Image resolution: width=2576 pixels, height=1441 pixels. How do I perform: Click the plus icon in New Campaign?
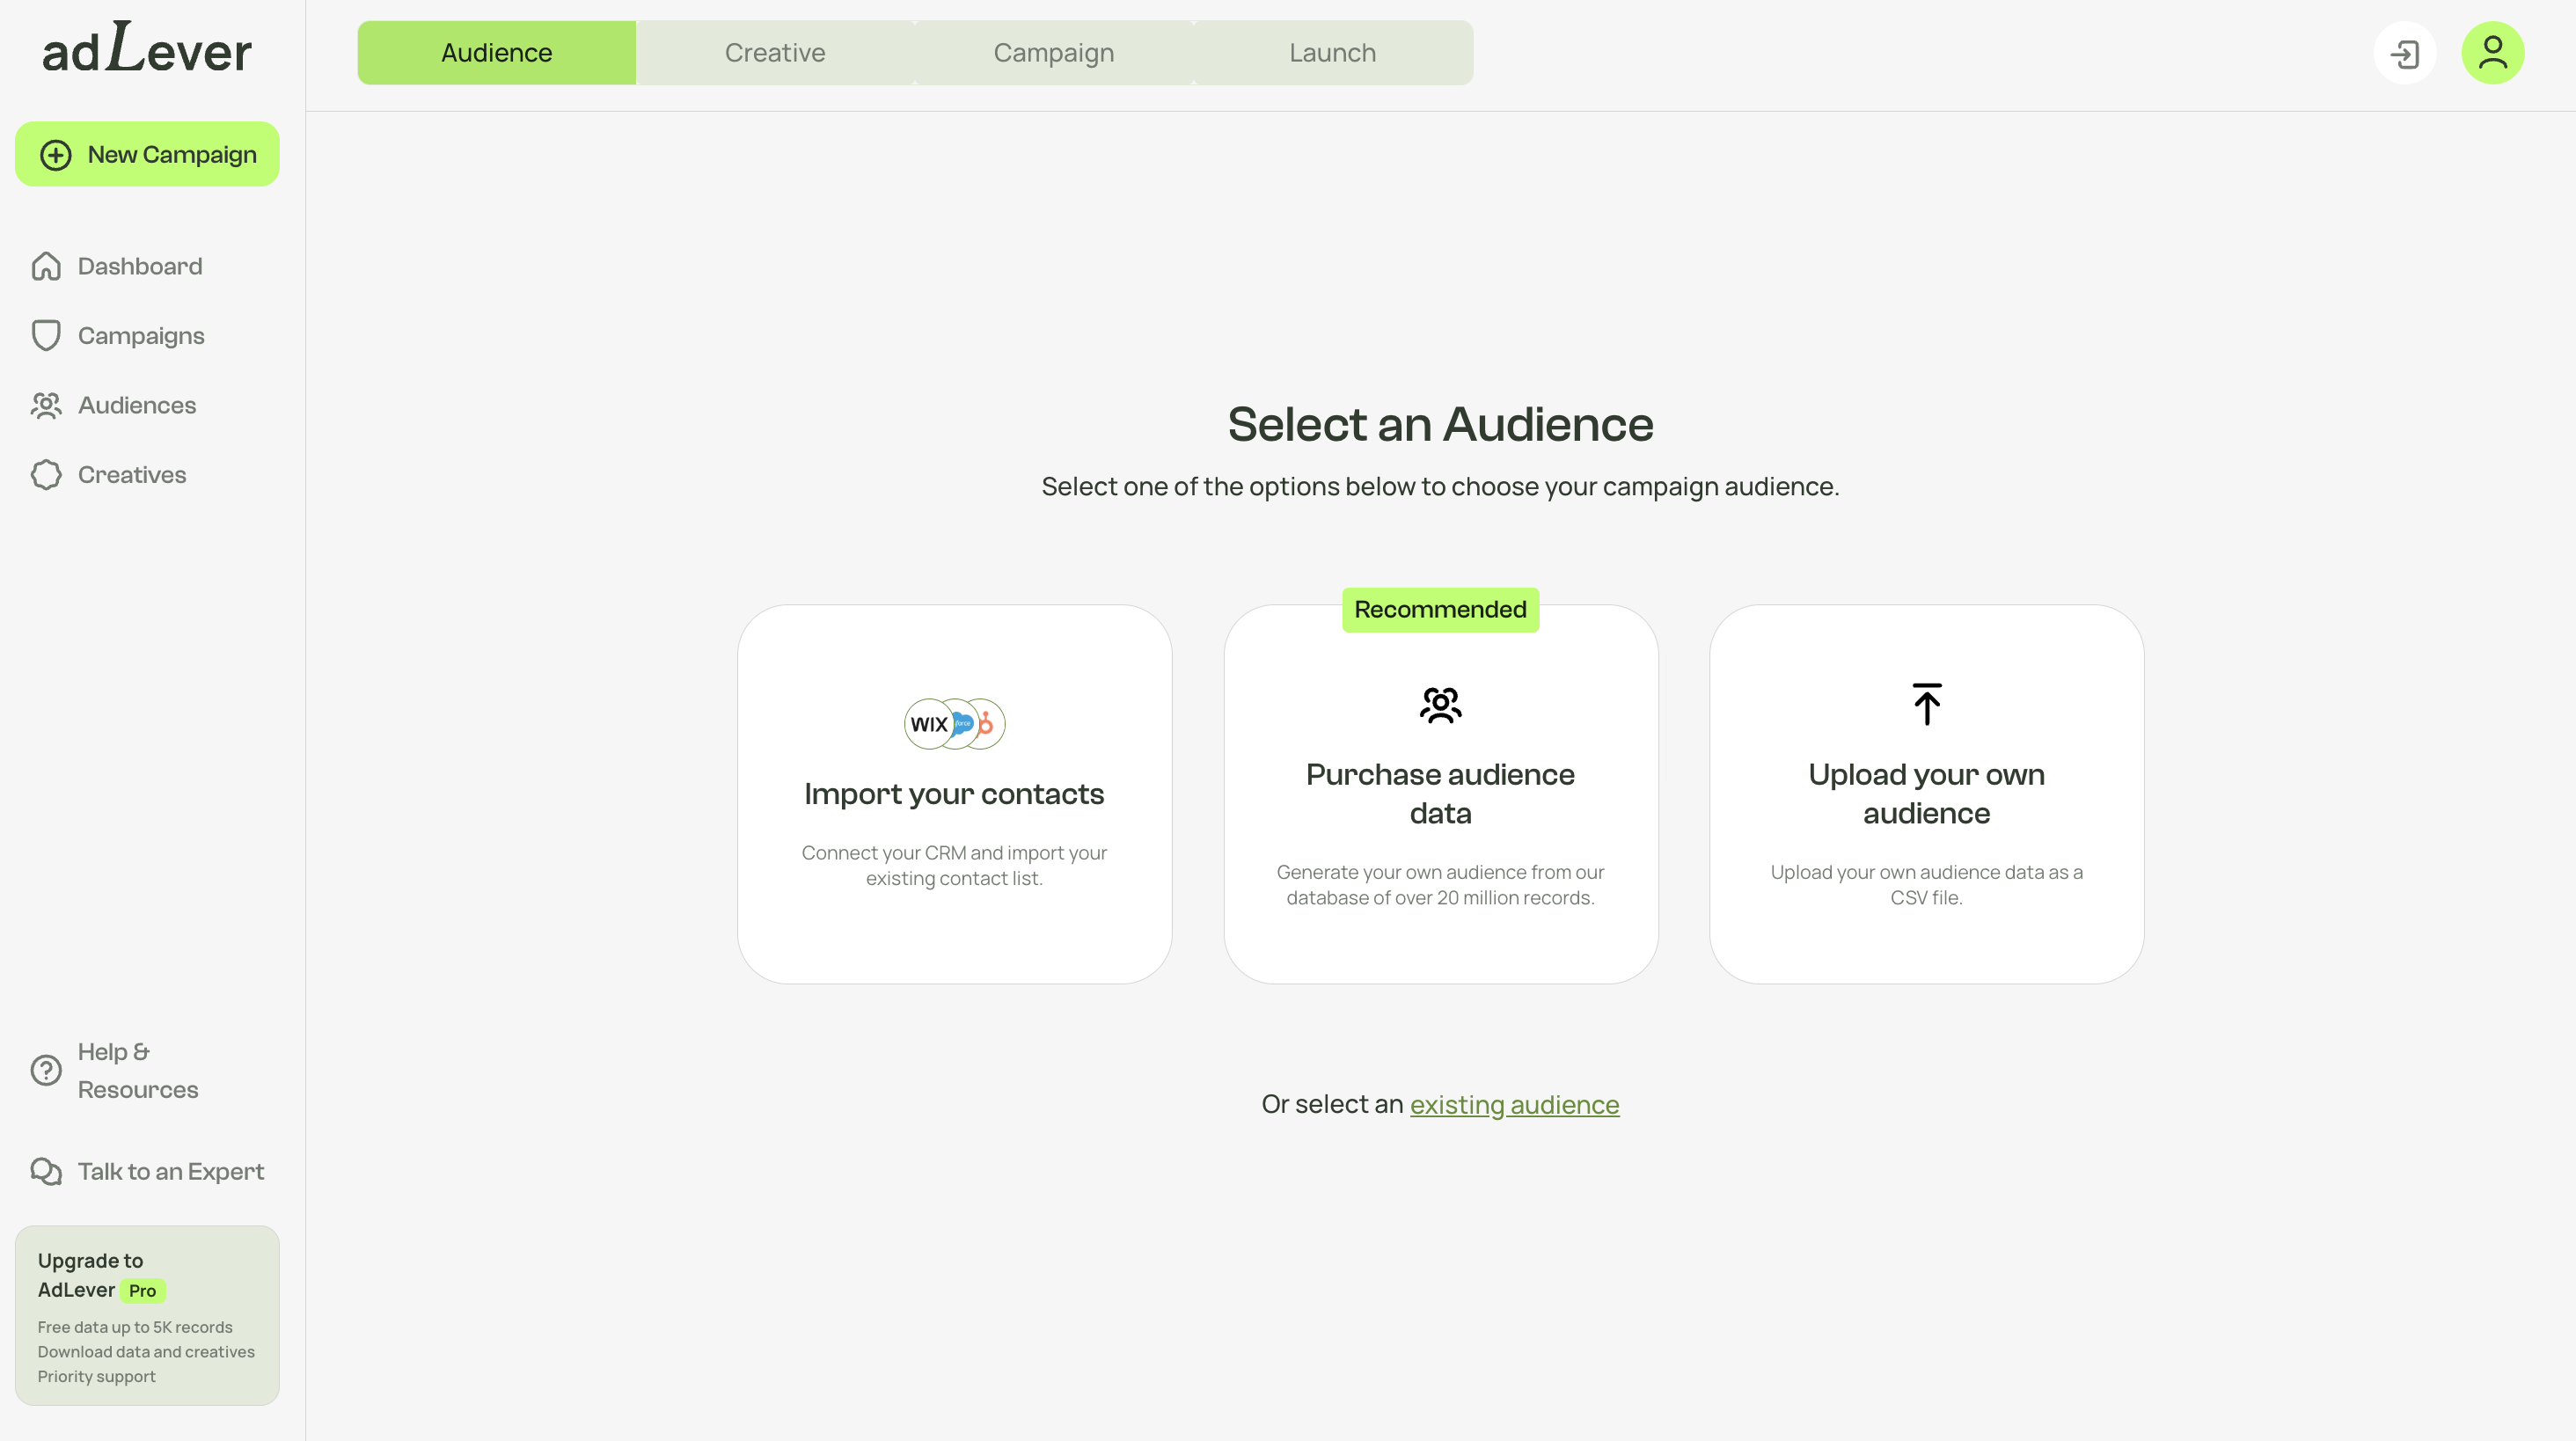coord(56,155)
